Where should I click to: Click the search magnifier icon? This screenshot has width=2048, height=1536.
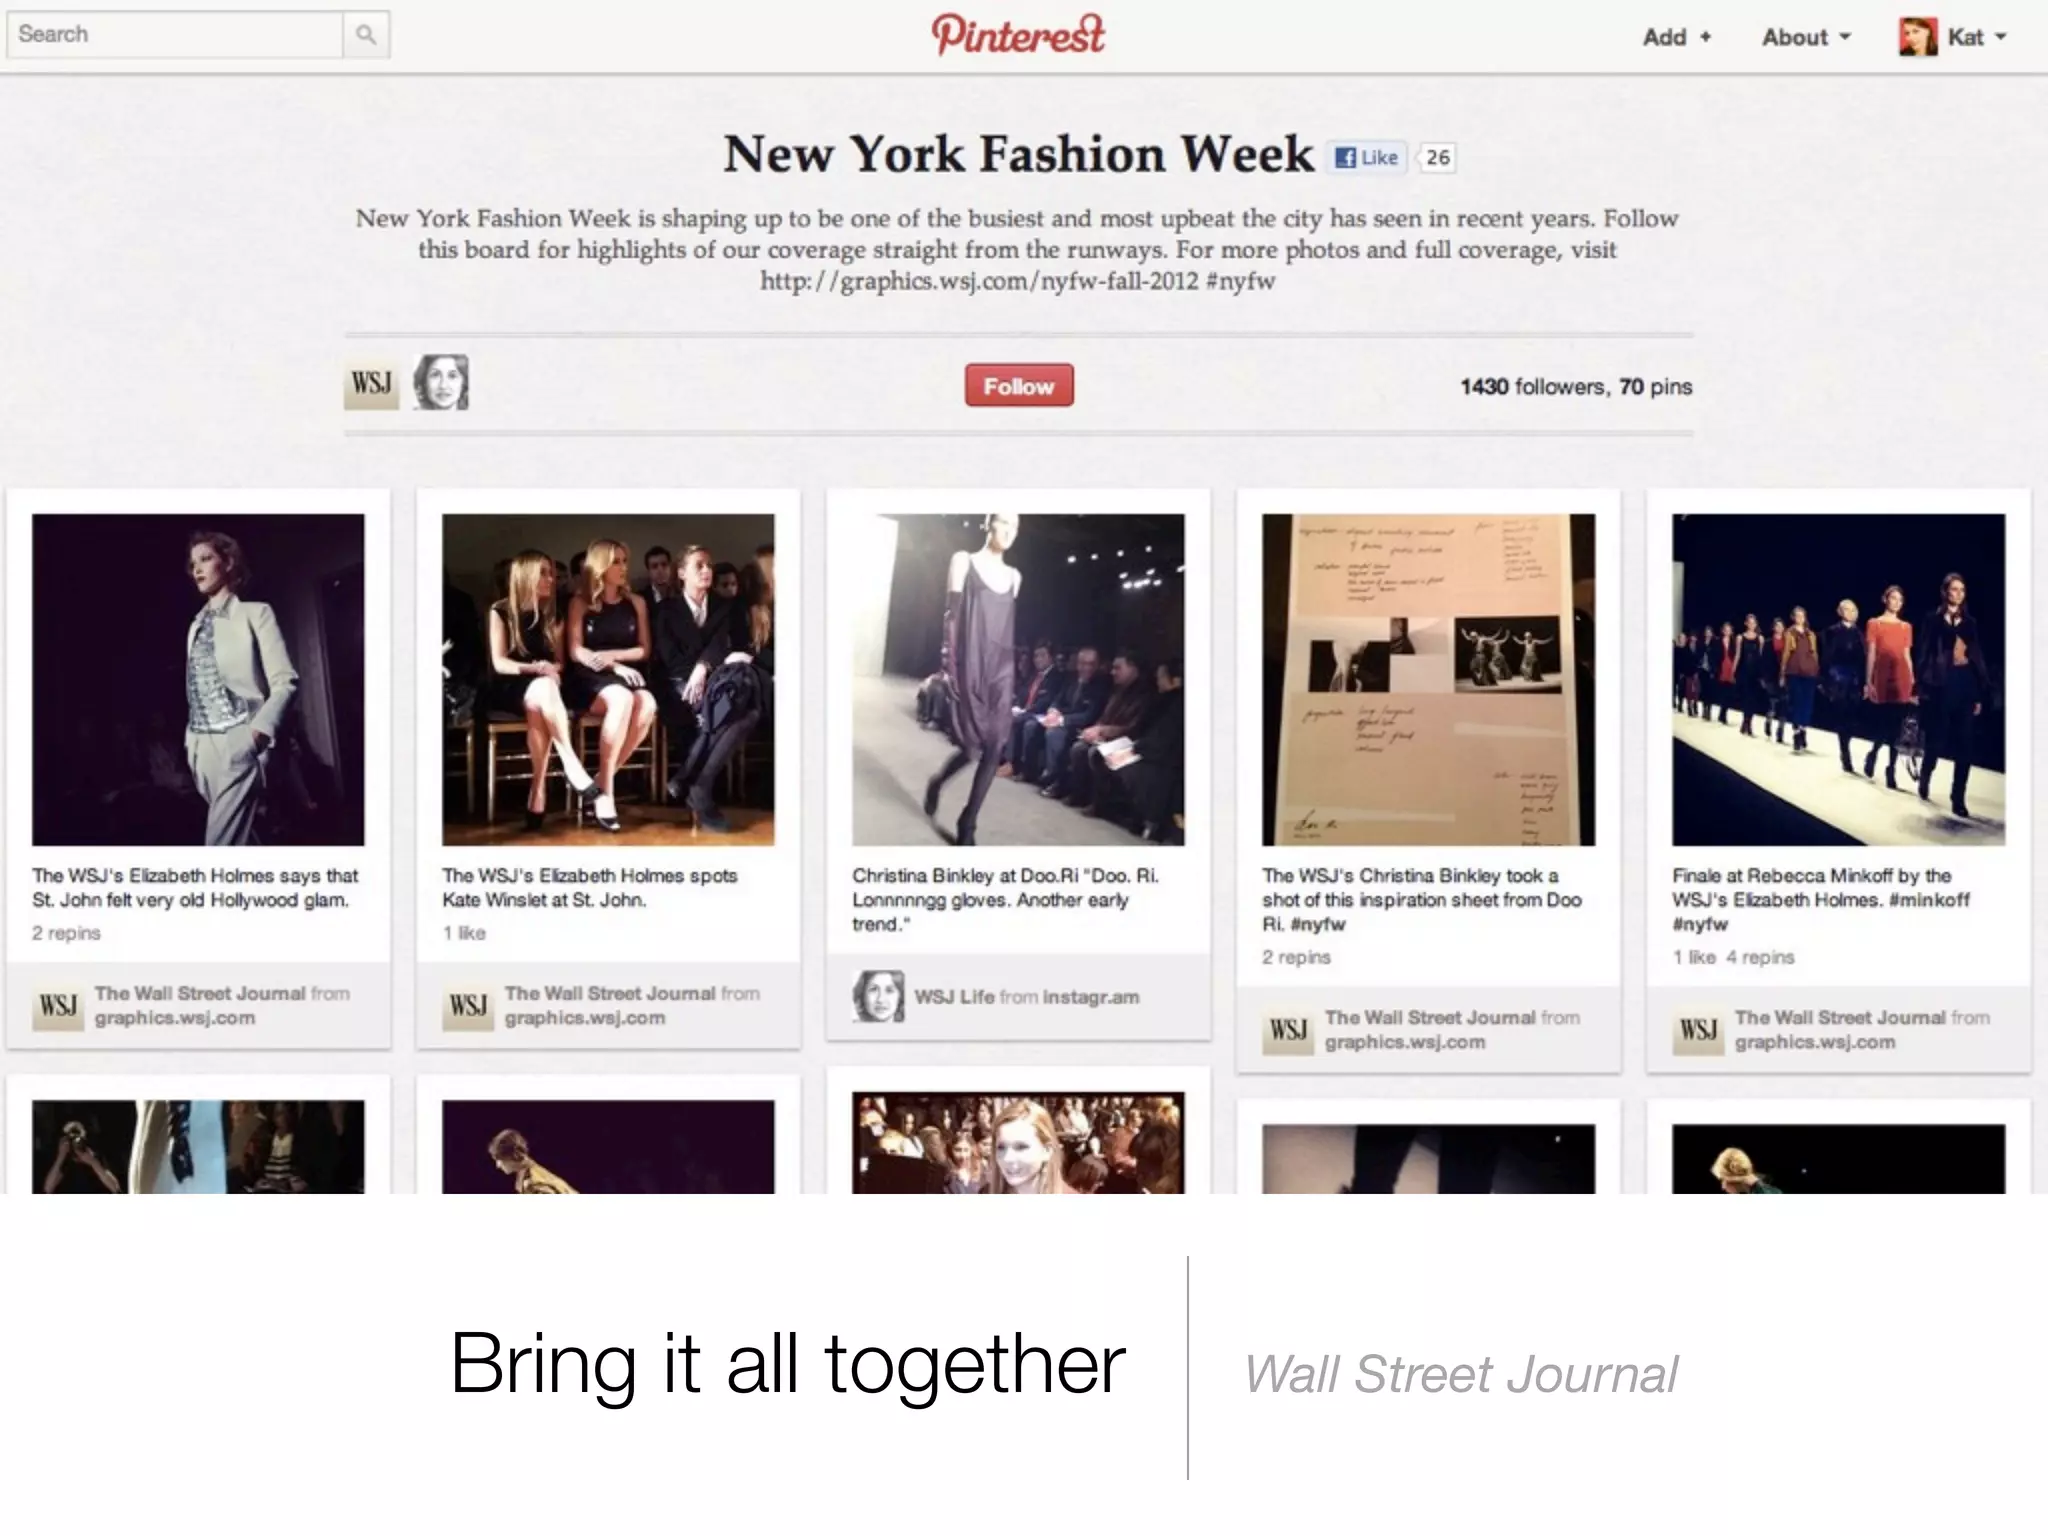[366, 35]
